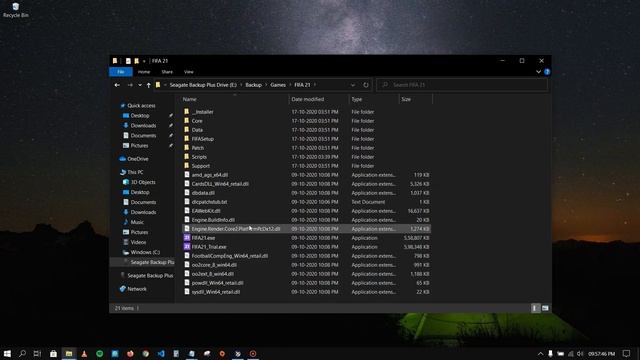Open taskbar Search icon

coord(22,353)
